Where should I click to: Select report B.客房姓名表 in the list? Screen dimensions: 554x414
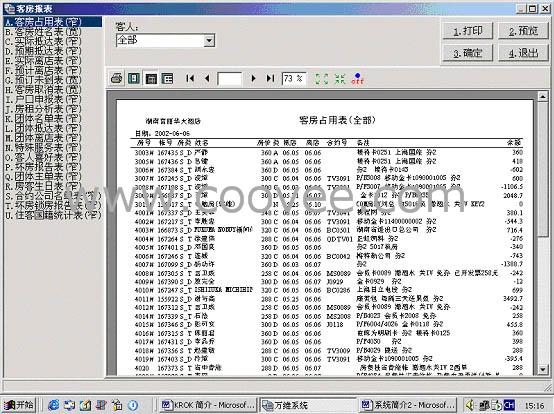[x=43, y=32]
